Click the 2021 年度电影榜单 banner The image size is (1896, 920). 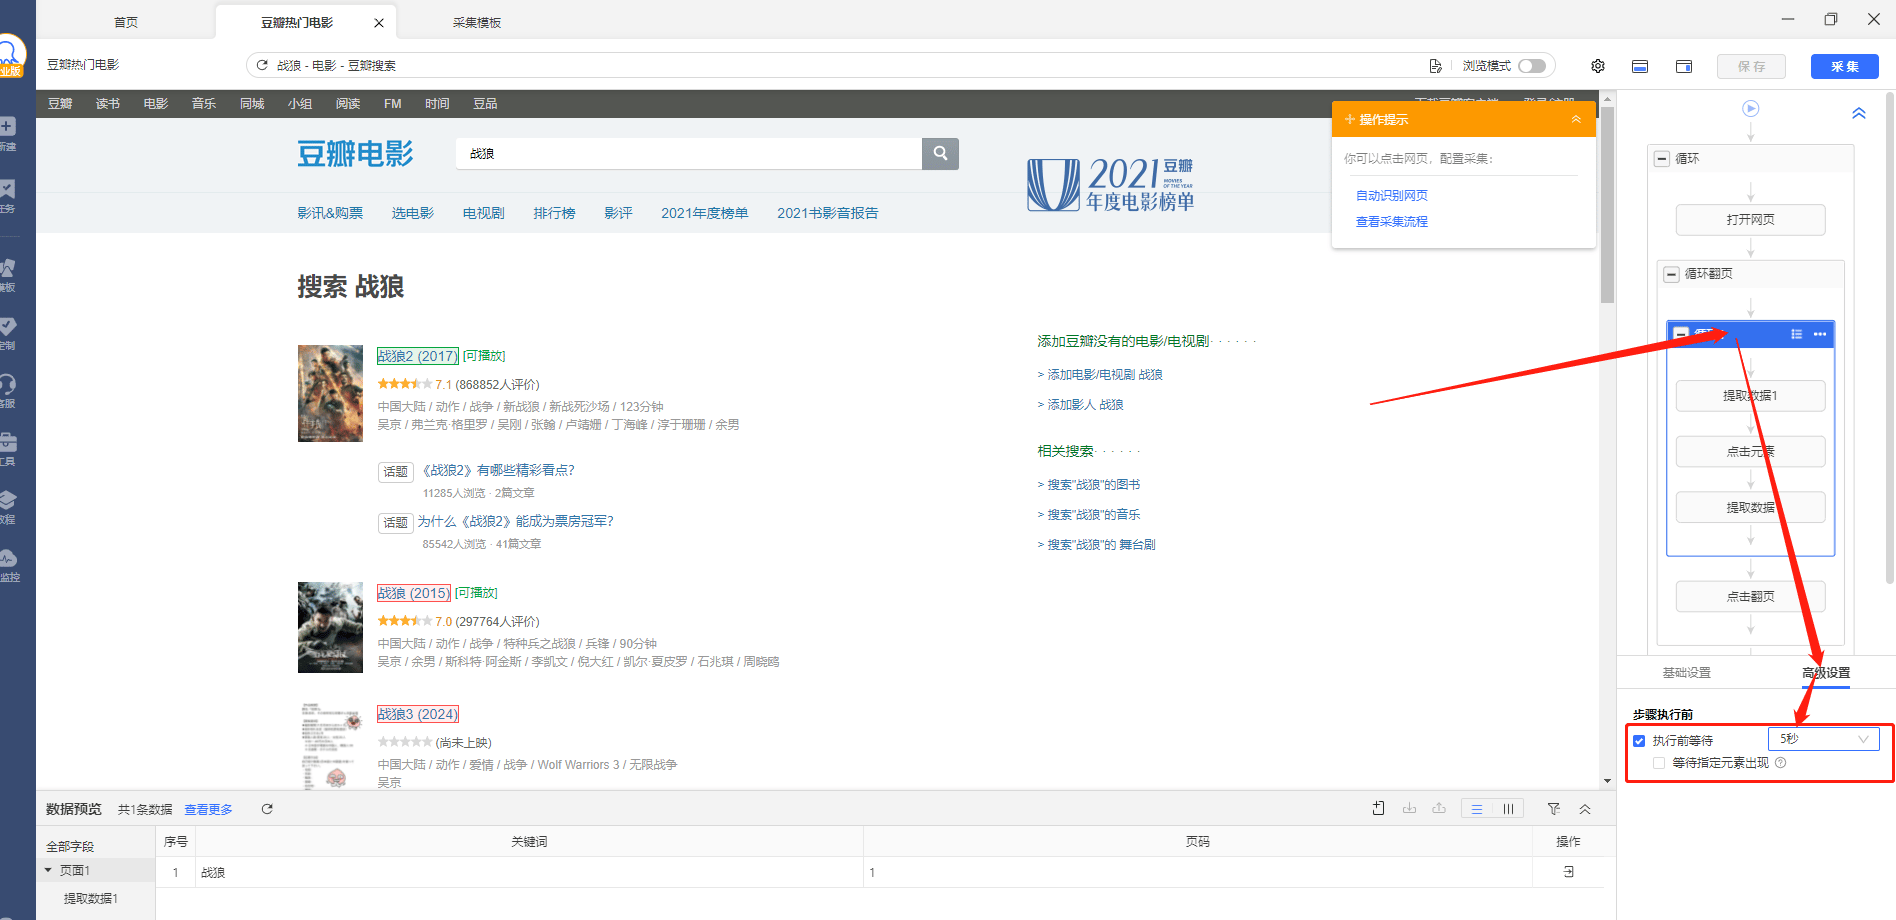pyautogui.click(x=1111, y=185)
